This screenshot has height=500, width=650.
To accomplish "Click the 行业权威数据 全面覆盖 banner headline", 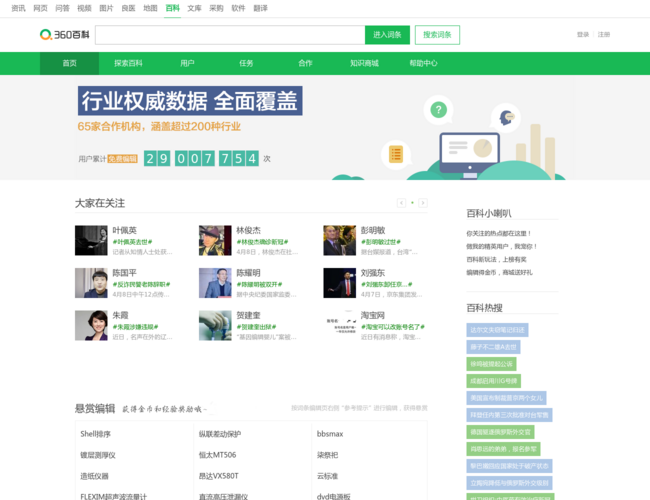I will pyautogui.click(x=190, y=101).
